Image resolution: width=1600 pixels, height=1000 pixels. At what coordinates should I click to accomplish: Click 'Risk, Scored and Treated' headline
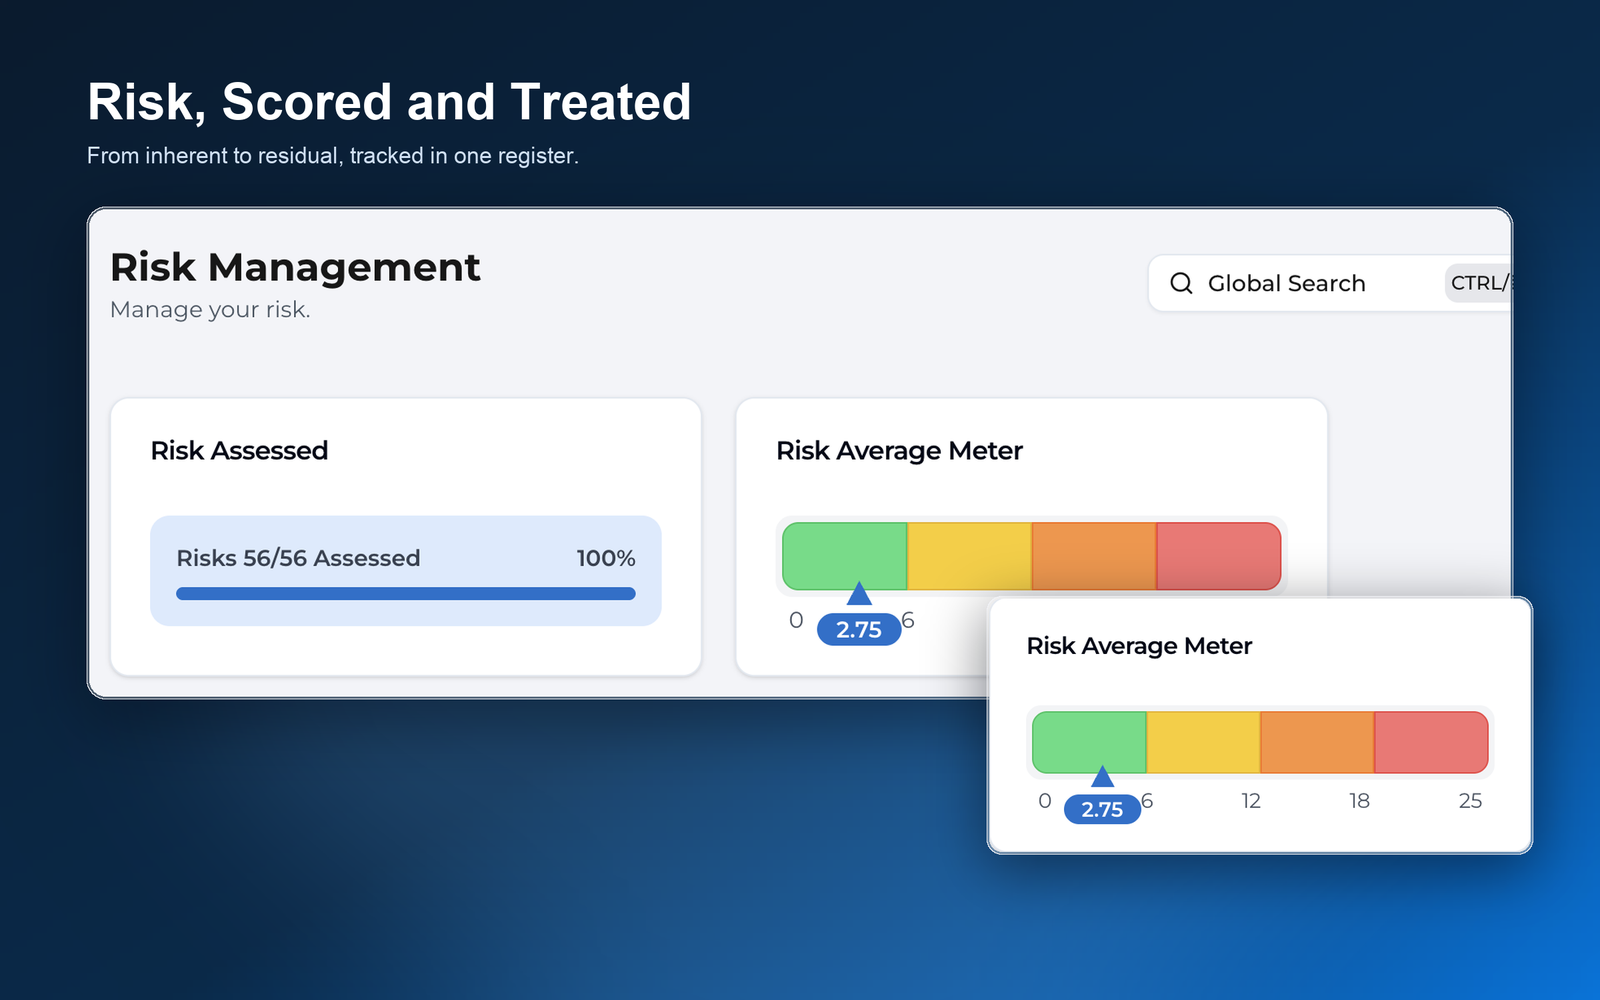point(389,102)
